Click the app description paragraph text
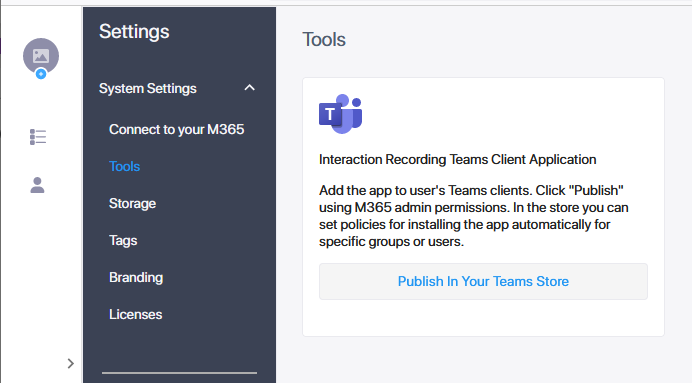Viewport: 692px width, 383px height. pos(474,216)
